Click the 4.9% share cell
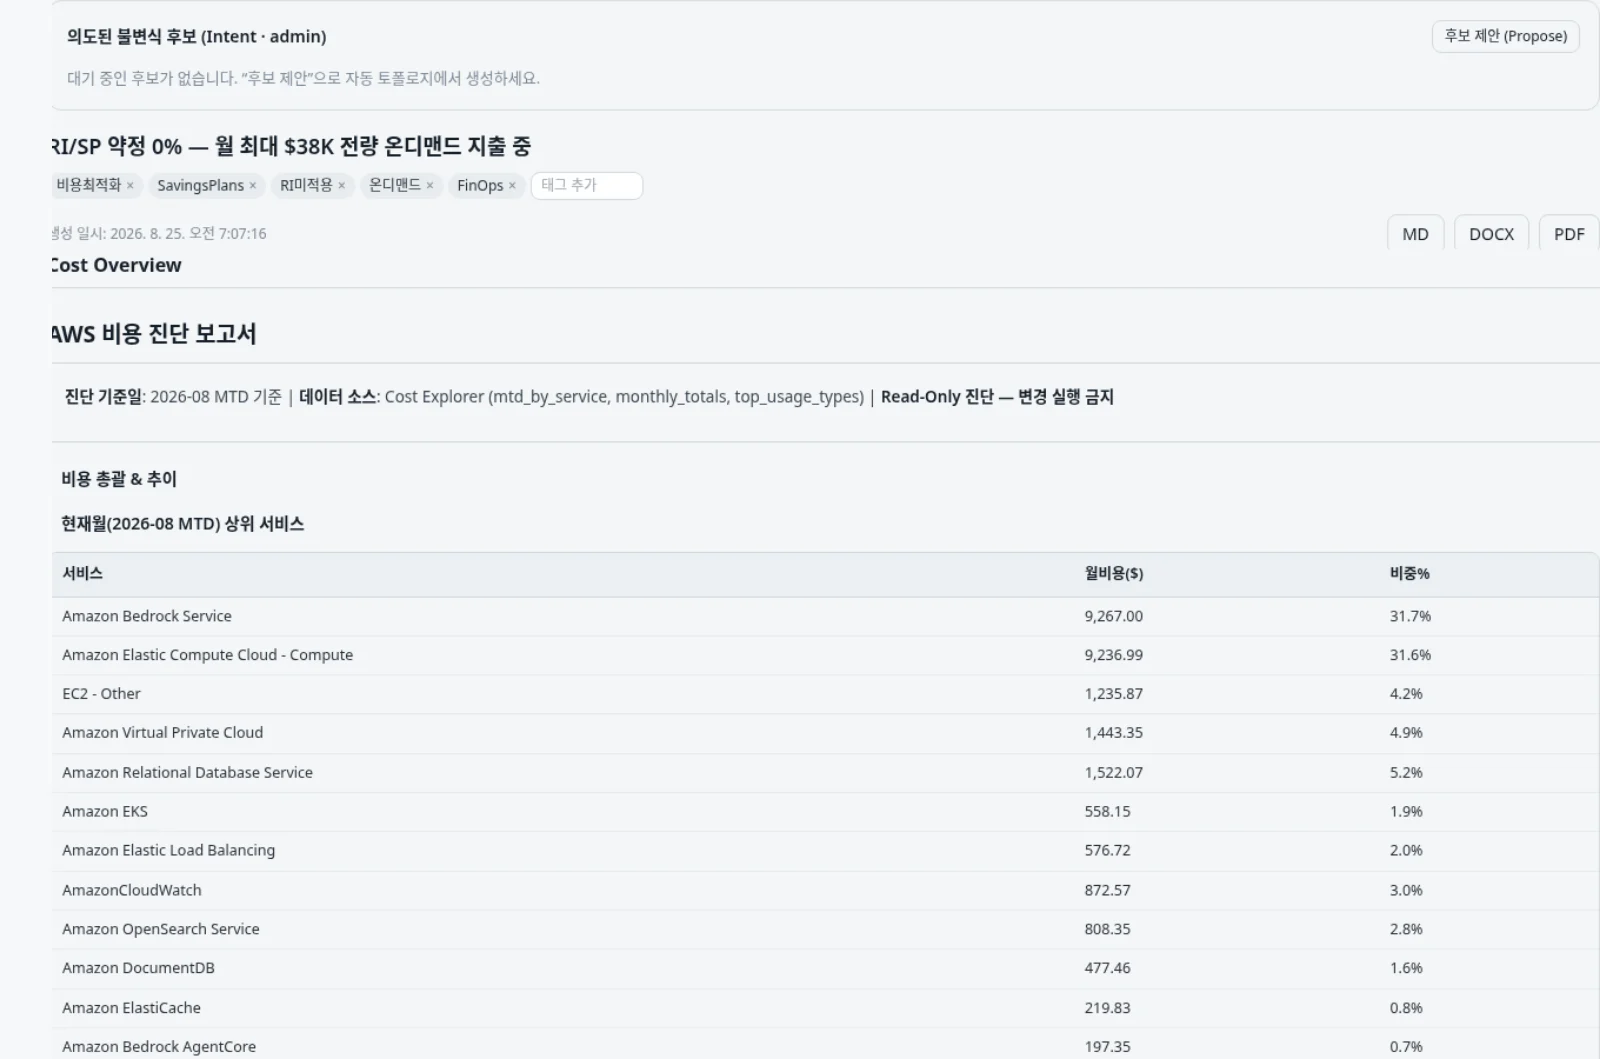The height and width of the screenshot is (1059, 1600). point(1406,733)
